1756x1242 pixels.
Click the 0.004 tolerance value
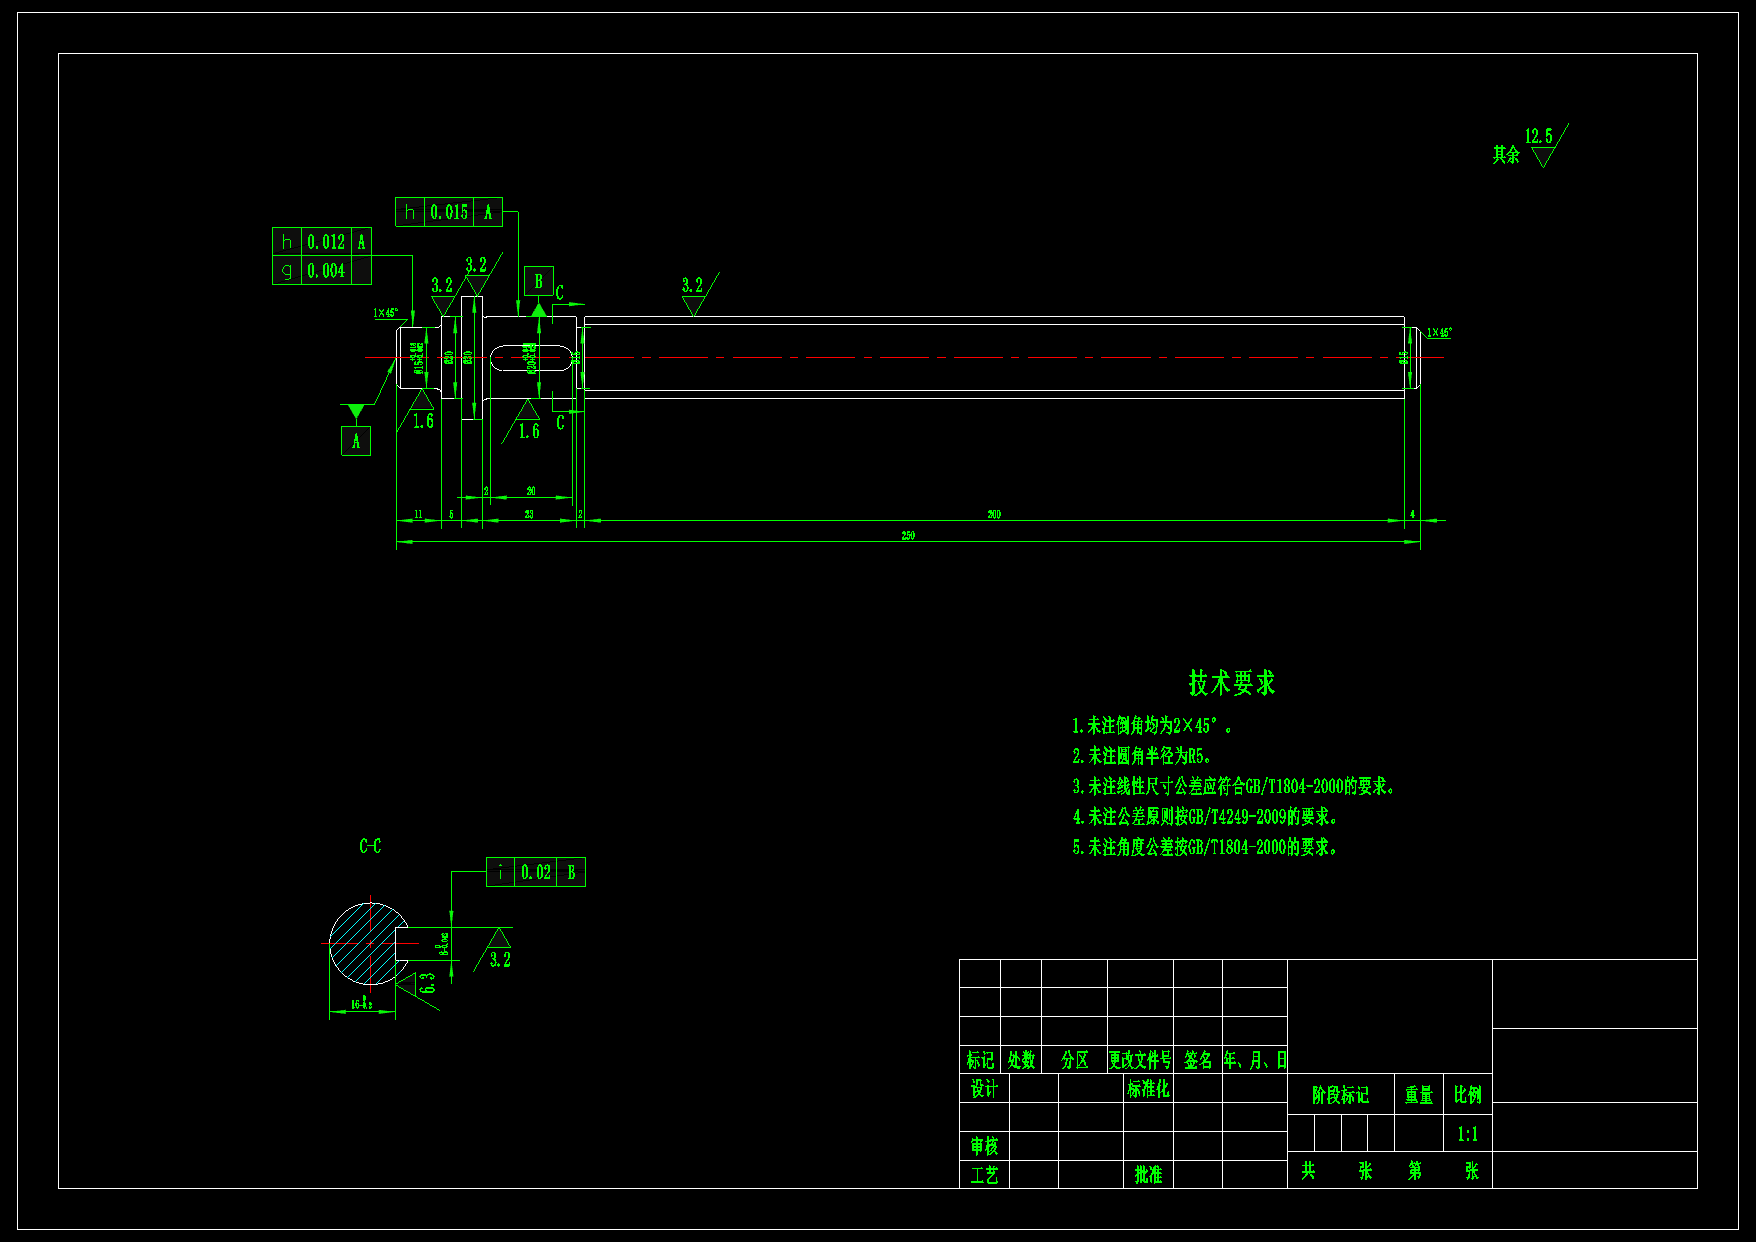point(326,271)
